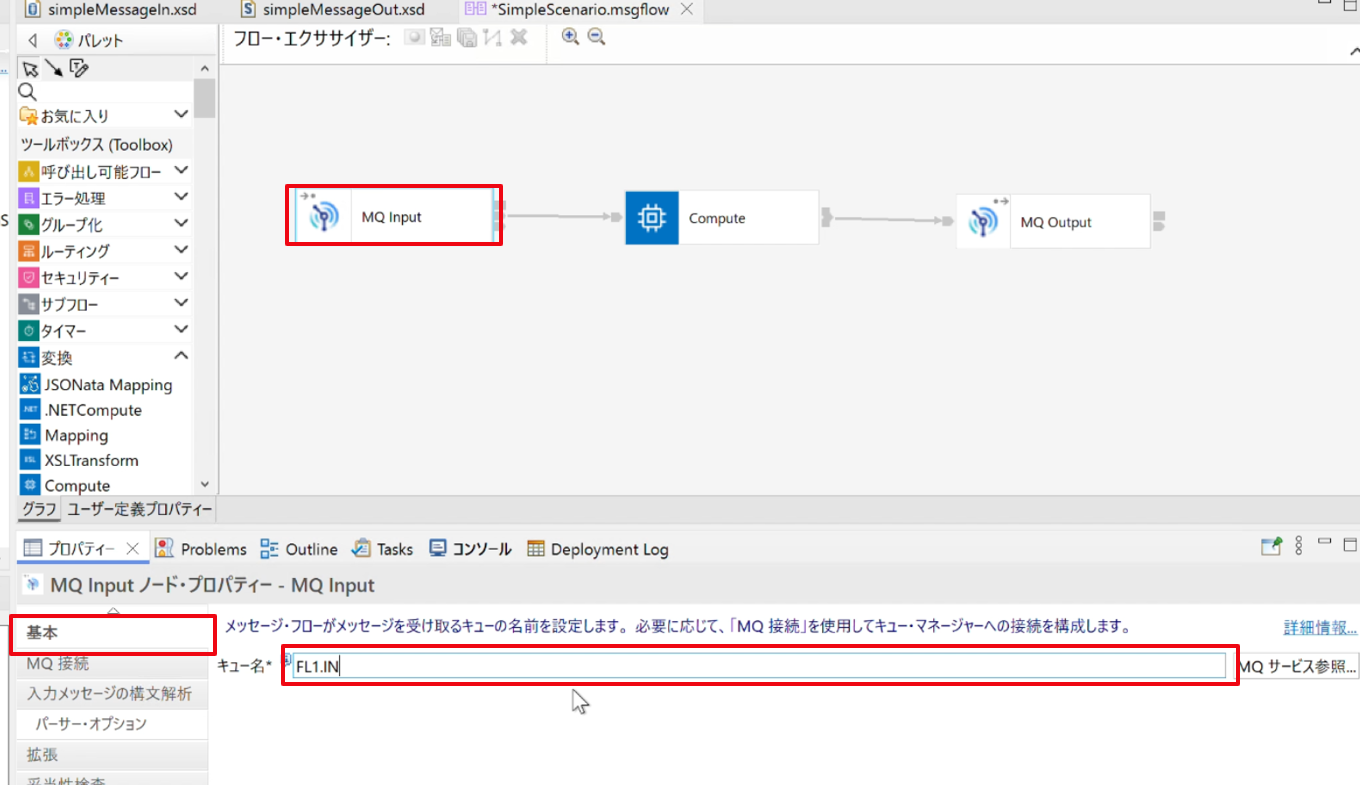Click the MQ サービス参照 button

tap(1297, 666)
